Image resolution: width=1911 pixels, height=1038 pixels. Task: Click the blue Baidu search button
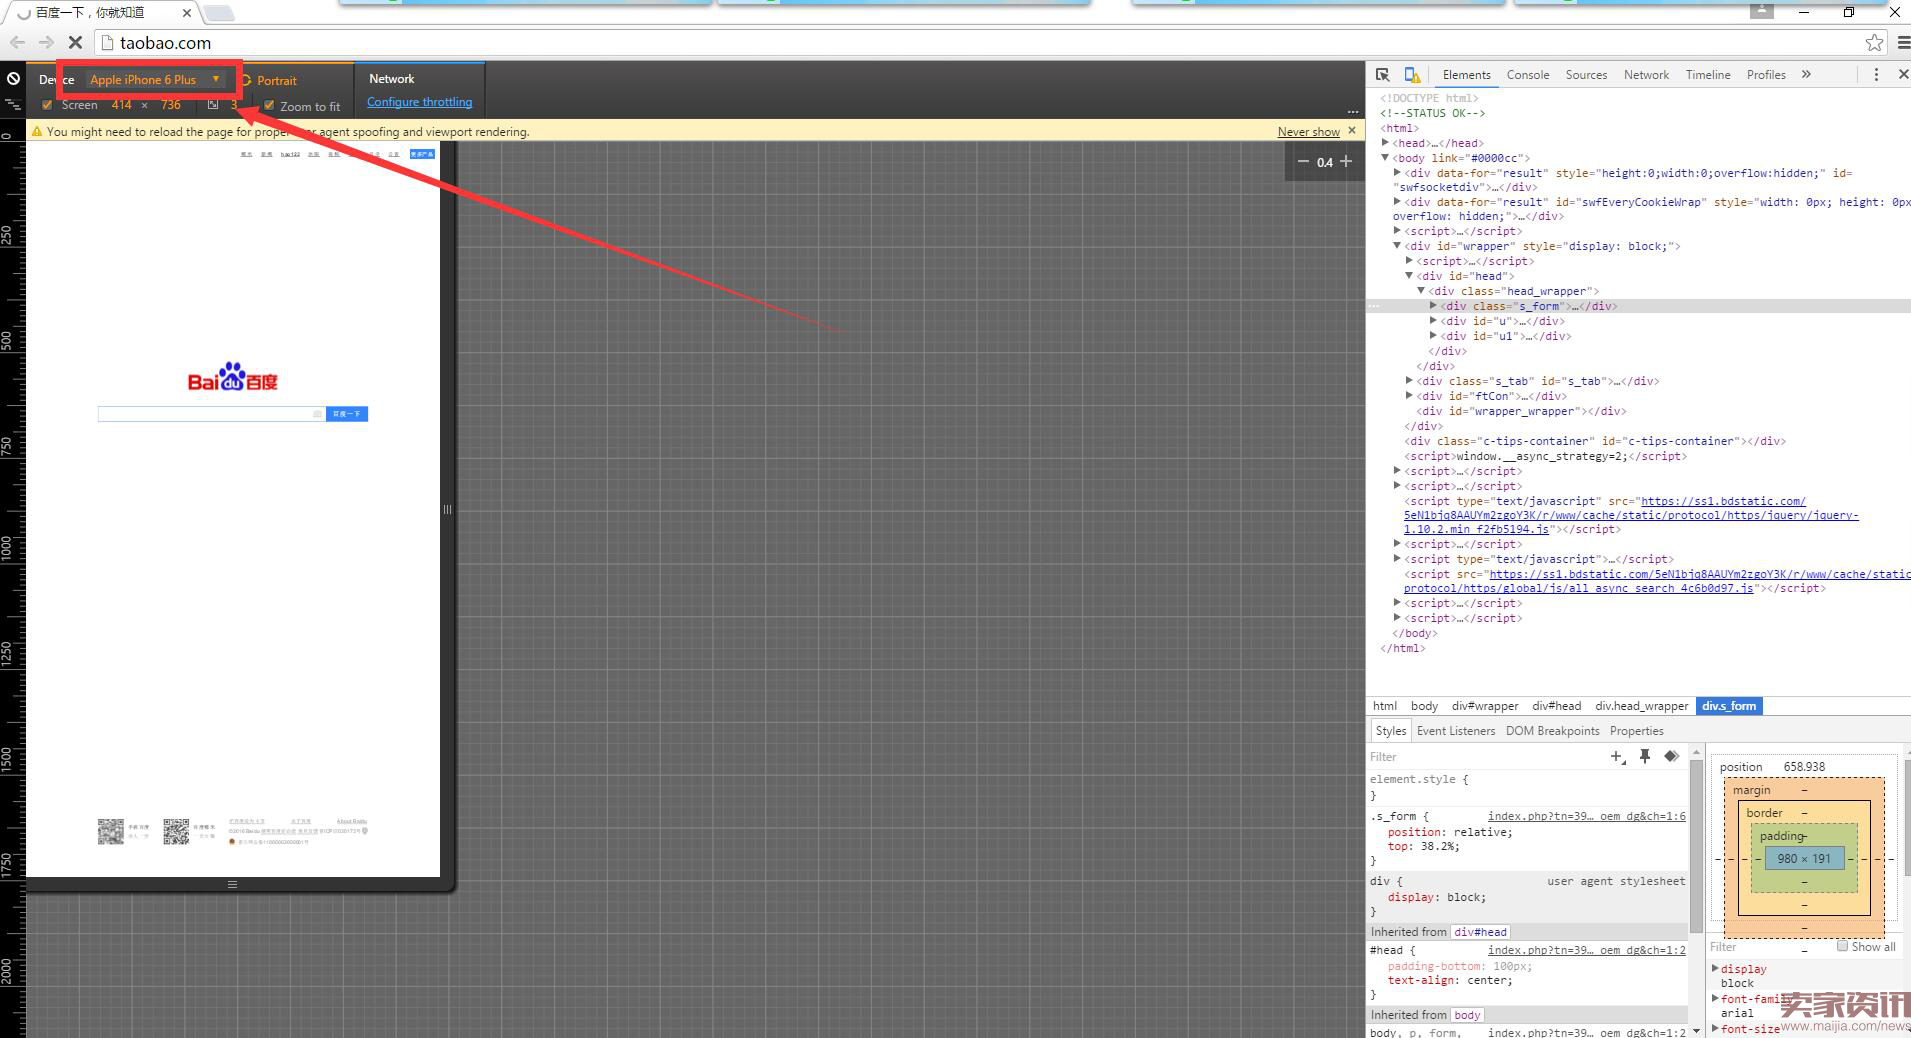click(347, 414)
